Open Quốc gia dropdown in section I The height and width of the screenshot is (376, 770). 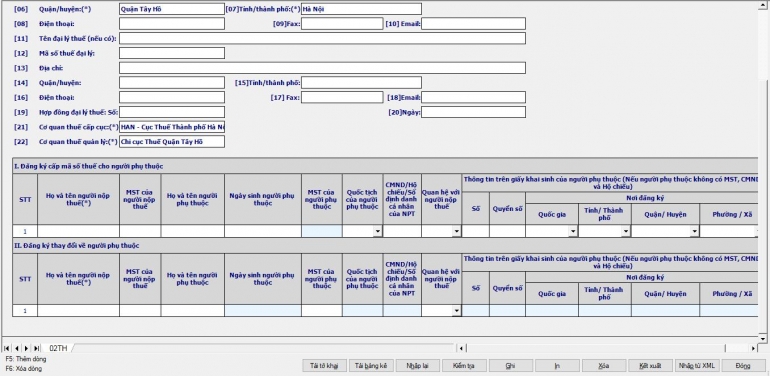[573, 231]
